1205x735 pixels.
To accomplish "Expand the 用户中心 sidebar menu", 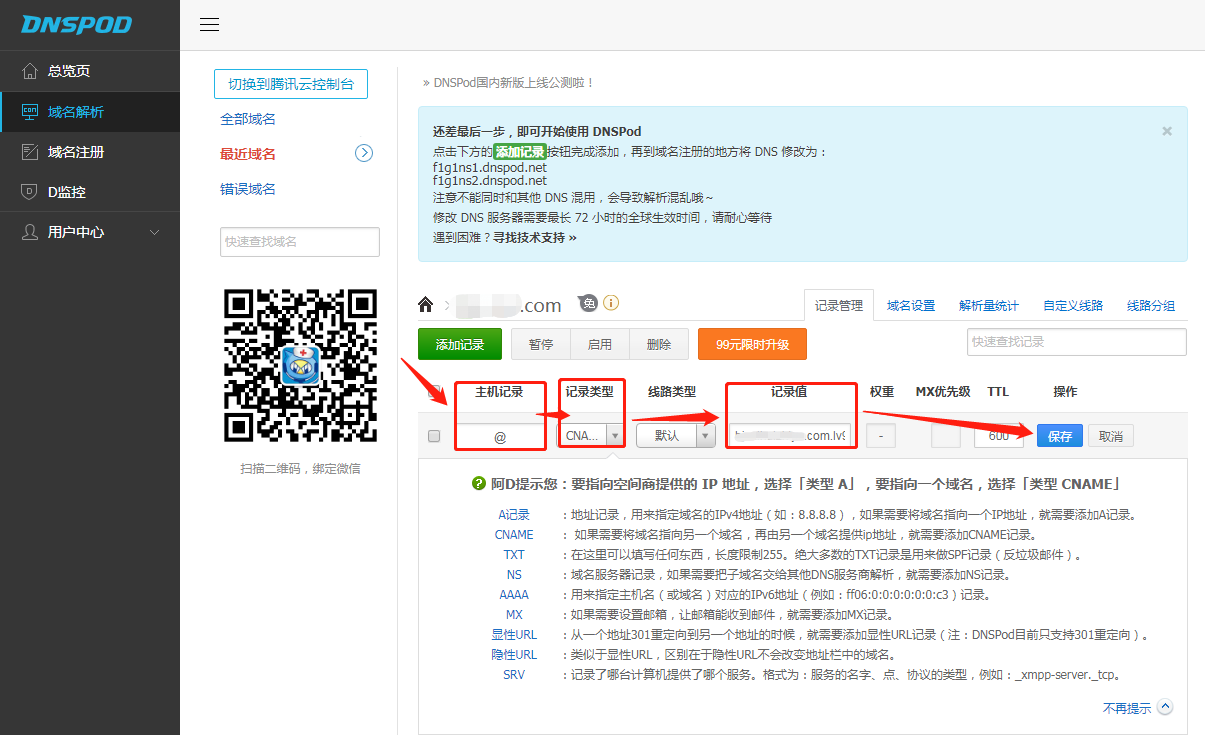I will tap(90, 232).
